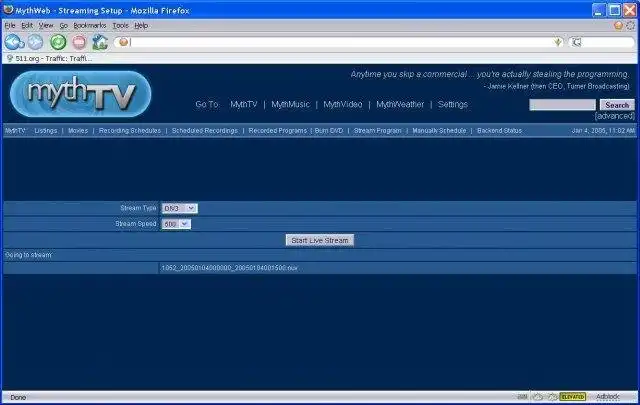Open the Manually Schedule link
640x405 pixels.
[439, 131]
